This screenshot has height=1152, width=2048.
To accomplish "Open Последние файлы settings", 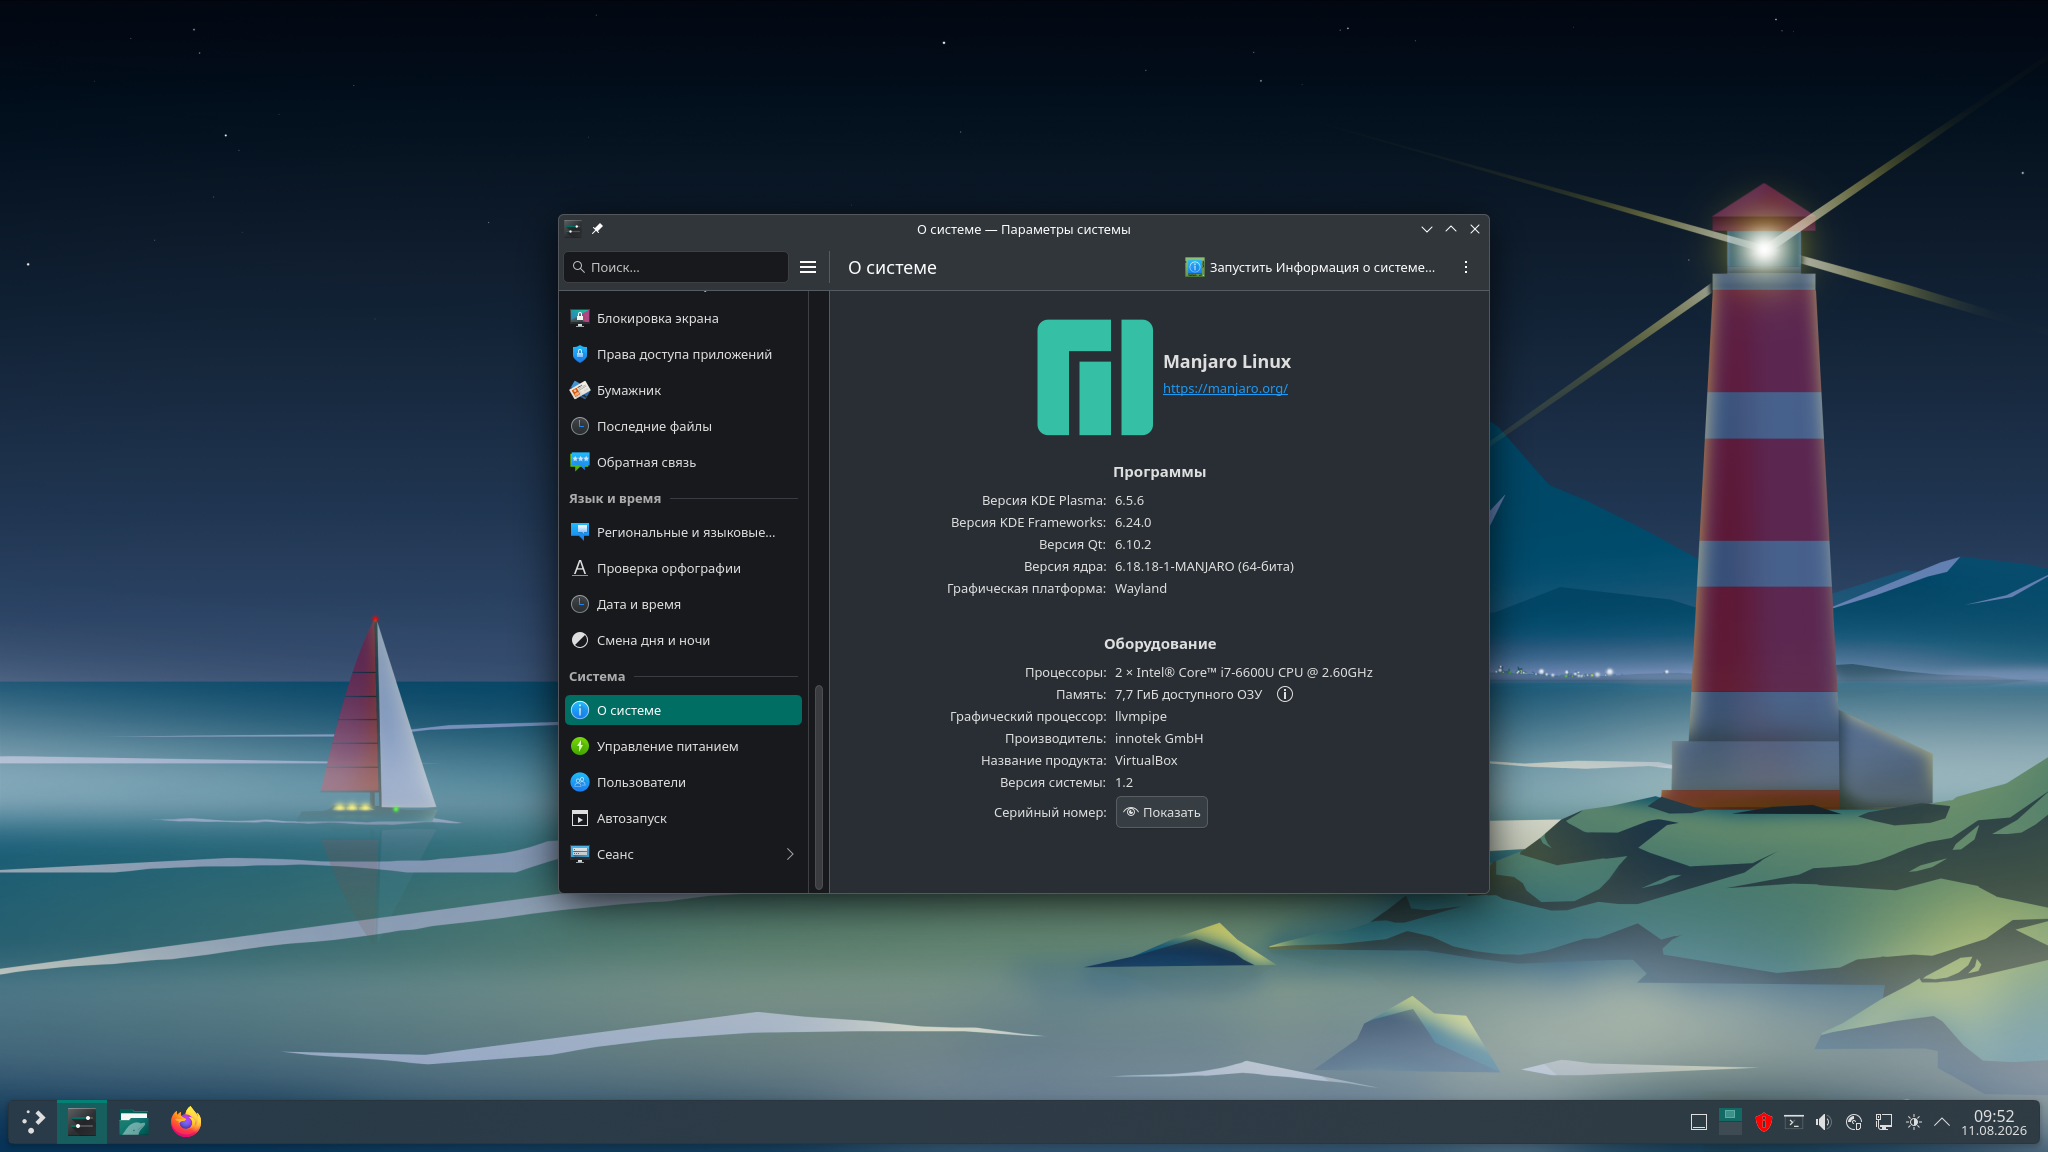I will click(x=683, y=426).
